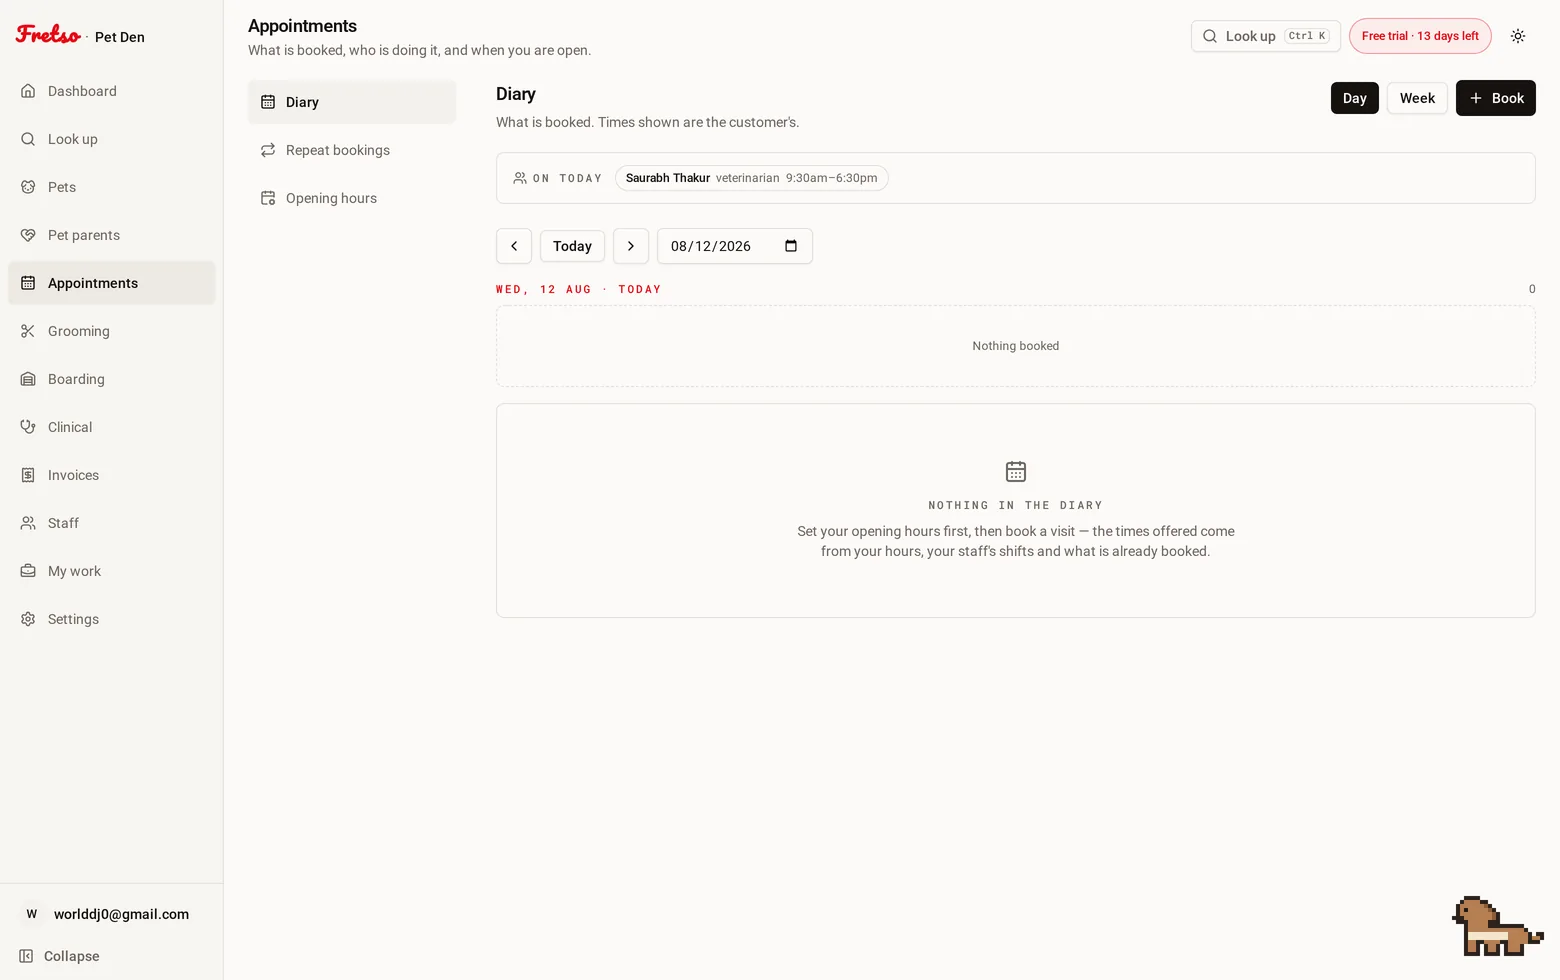Select Appointments in the sidebar
Viewport: 1560px width, 980px height.
(x=111, y=283)
